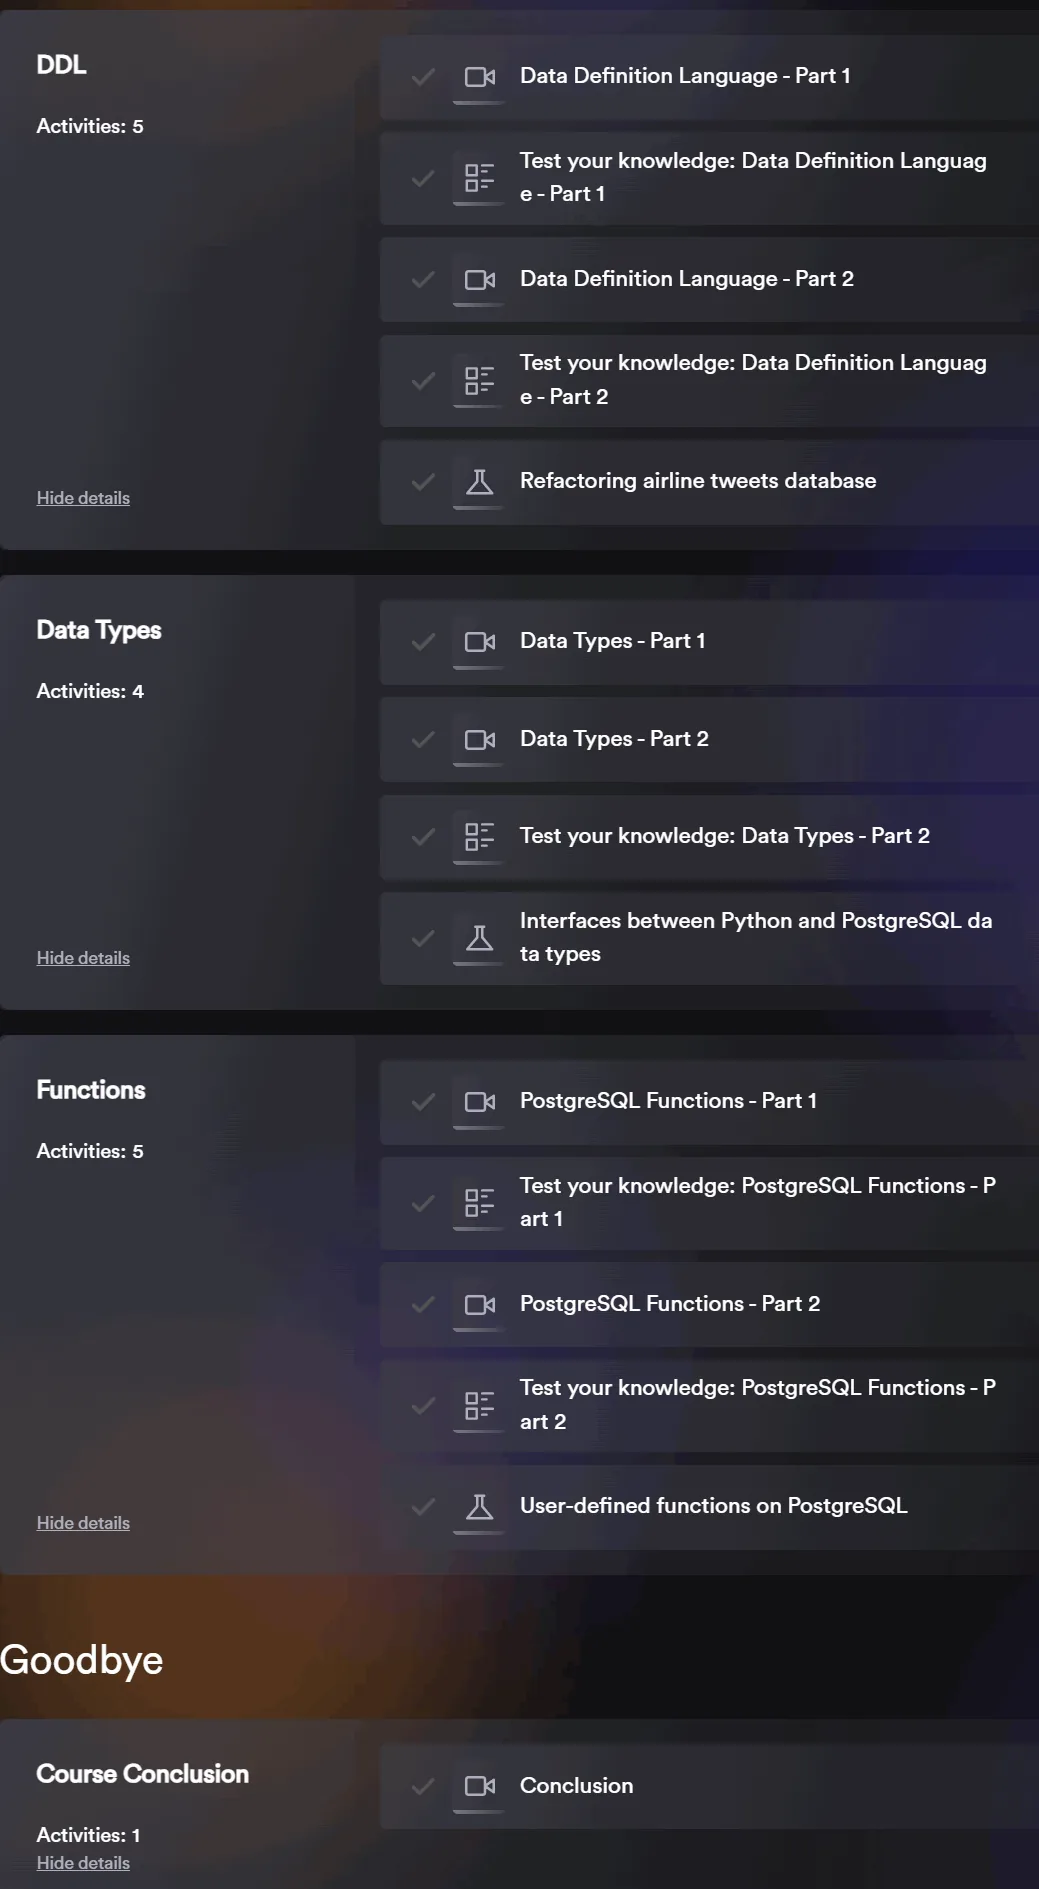1039x1889 pixels.
Task: Open Test your knowledge: Data Definition Language - Part 1
Action: (x=709, y=178)
